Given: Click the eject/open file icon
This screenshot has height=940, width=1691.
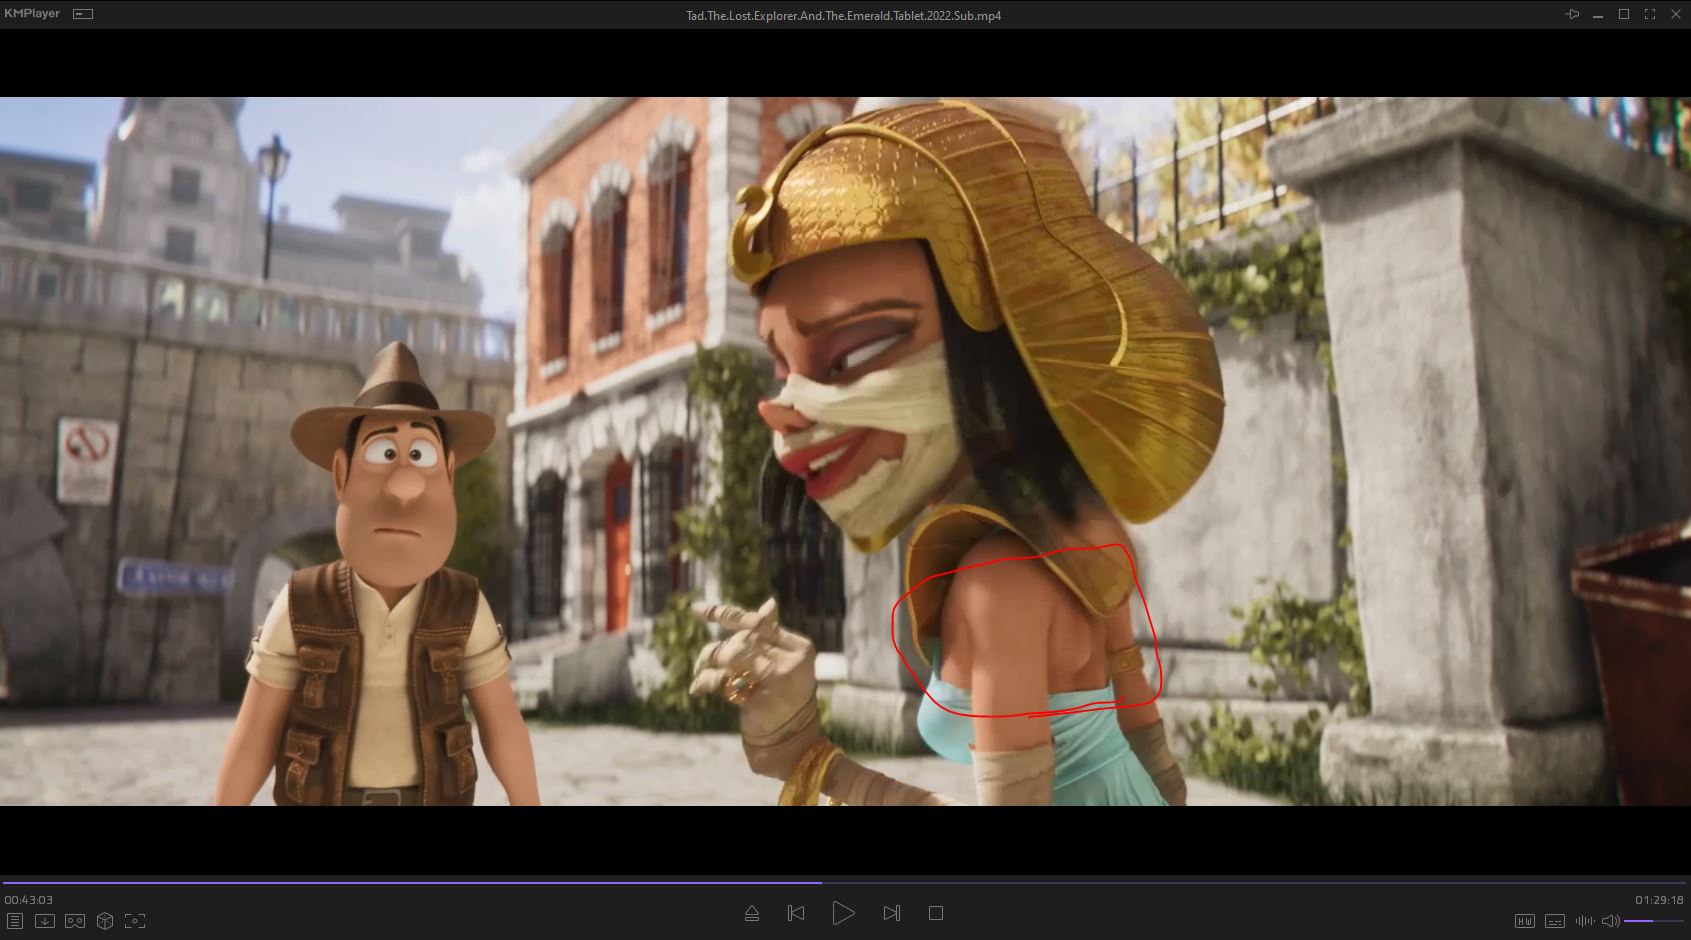Looking at the screenshot, I should point(752,913).
